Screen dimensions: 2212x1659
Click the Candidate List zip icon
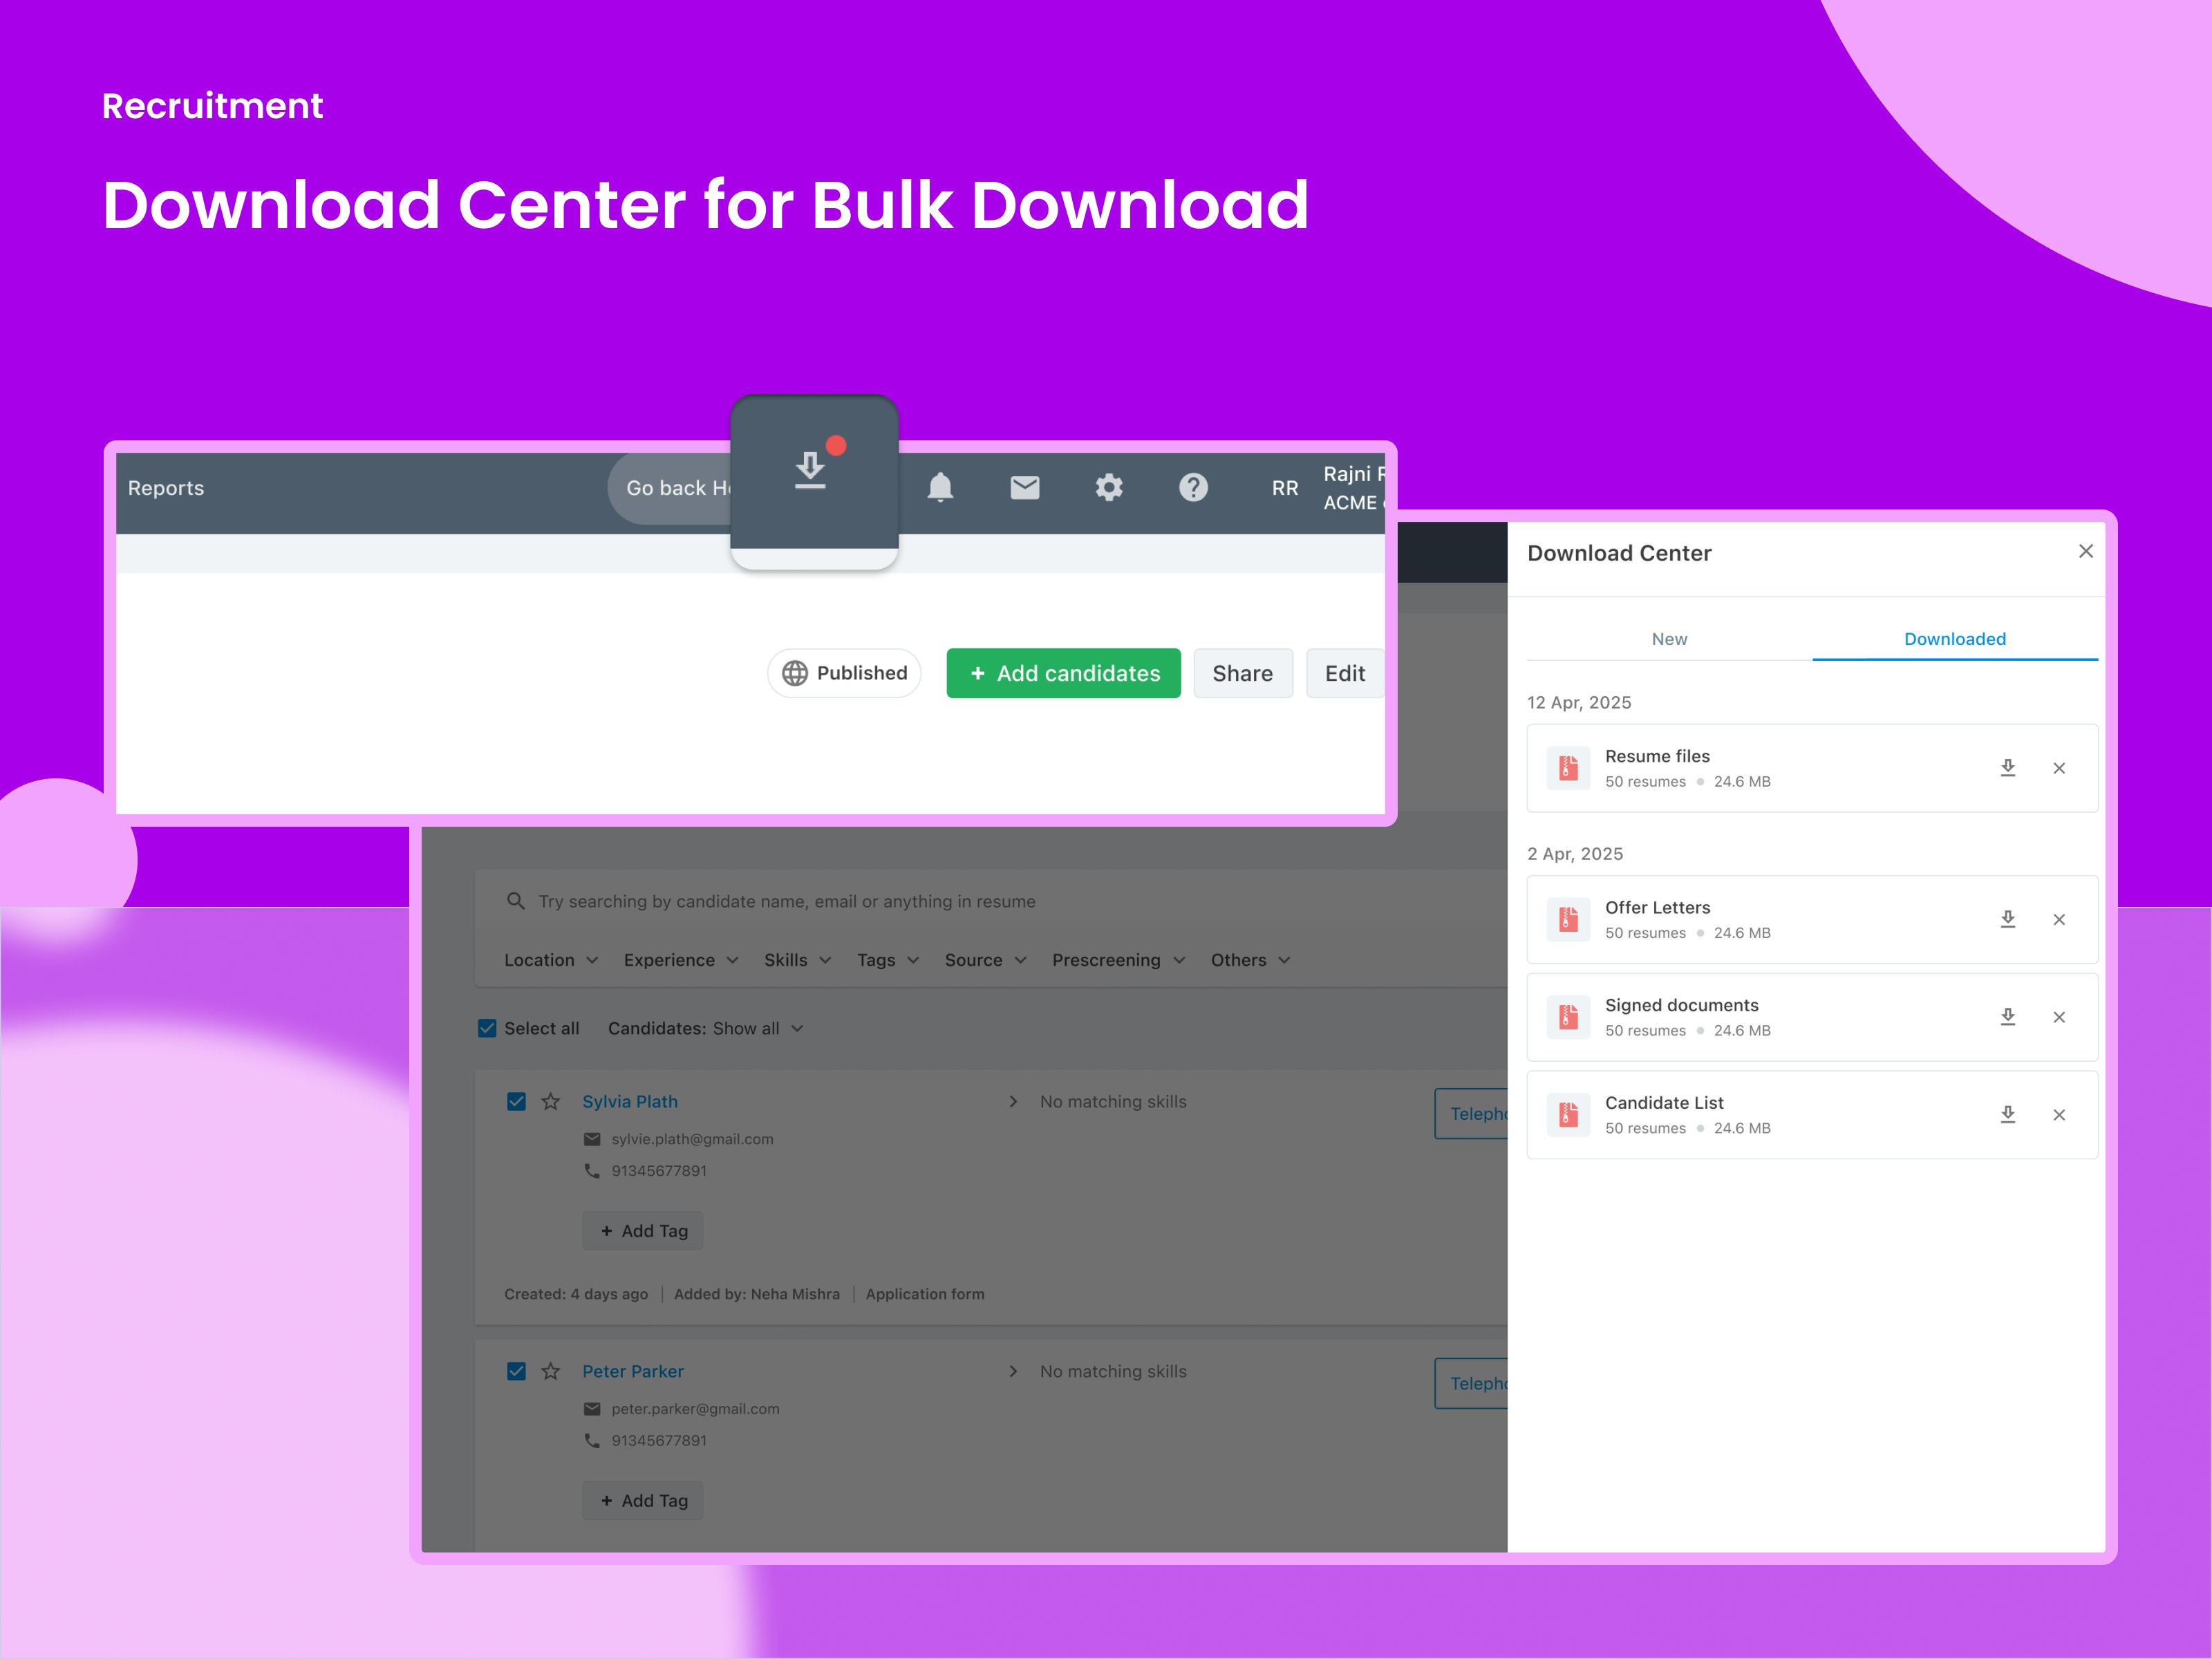1568,1115
